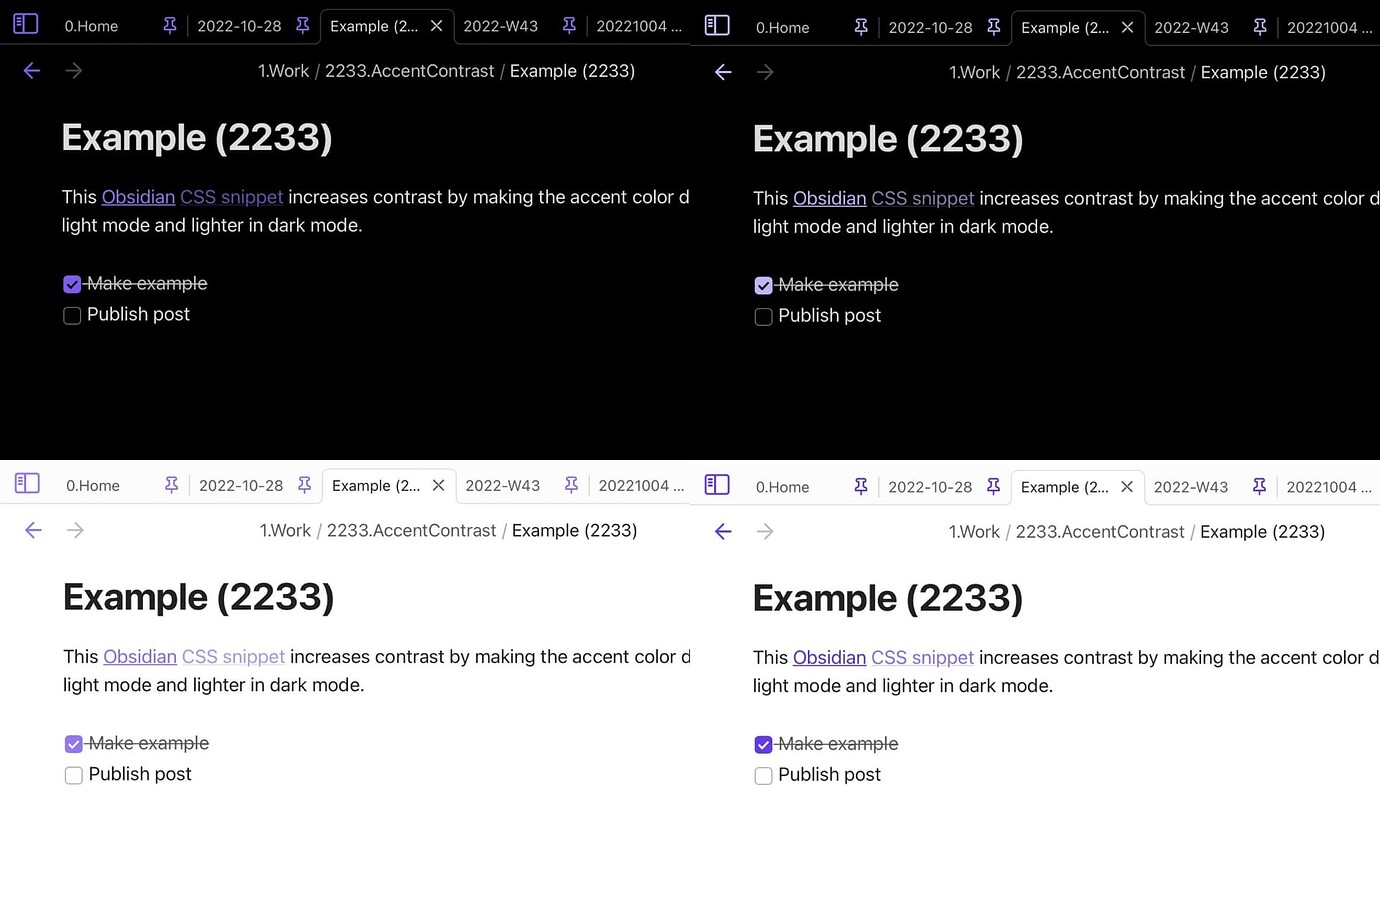1380x920 pixels.
Task: Open the Obsidian hyperlink in the note
Action: coord(138,196)
